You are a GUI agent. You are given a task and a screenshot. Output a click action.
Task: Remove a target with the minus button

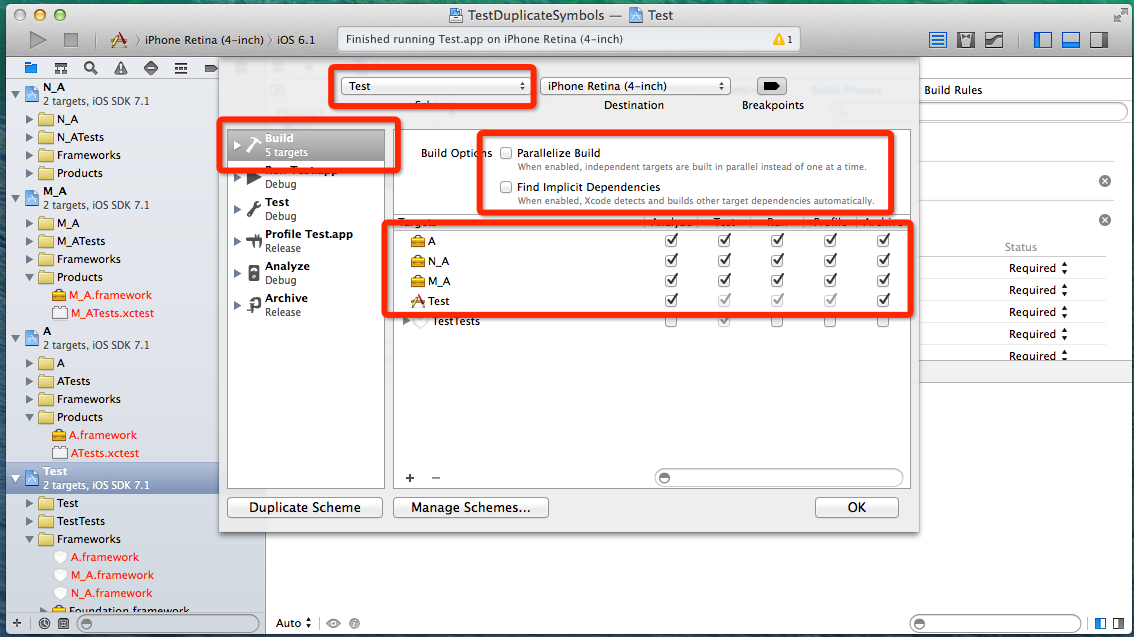click(435, 478)
